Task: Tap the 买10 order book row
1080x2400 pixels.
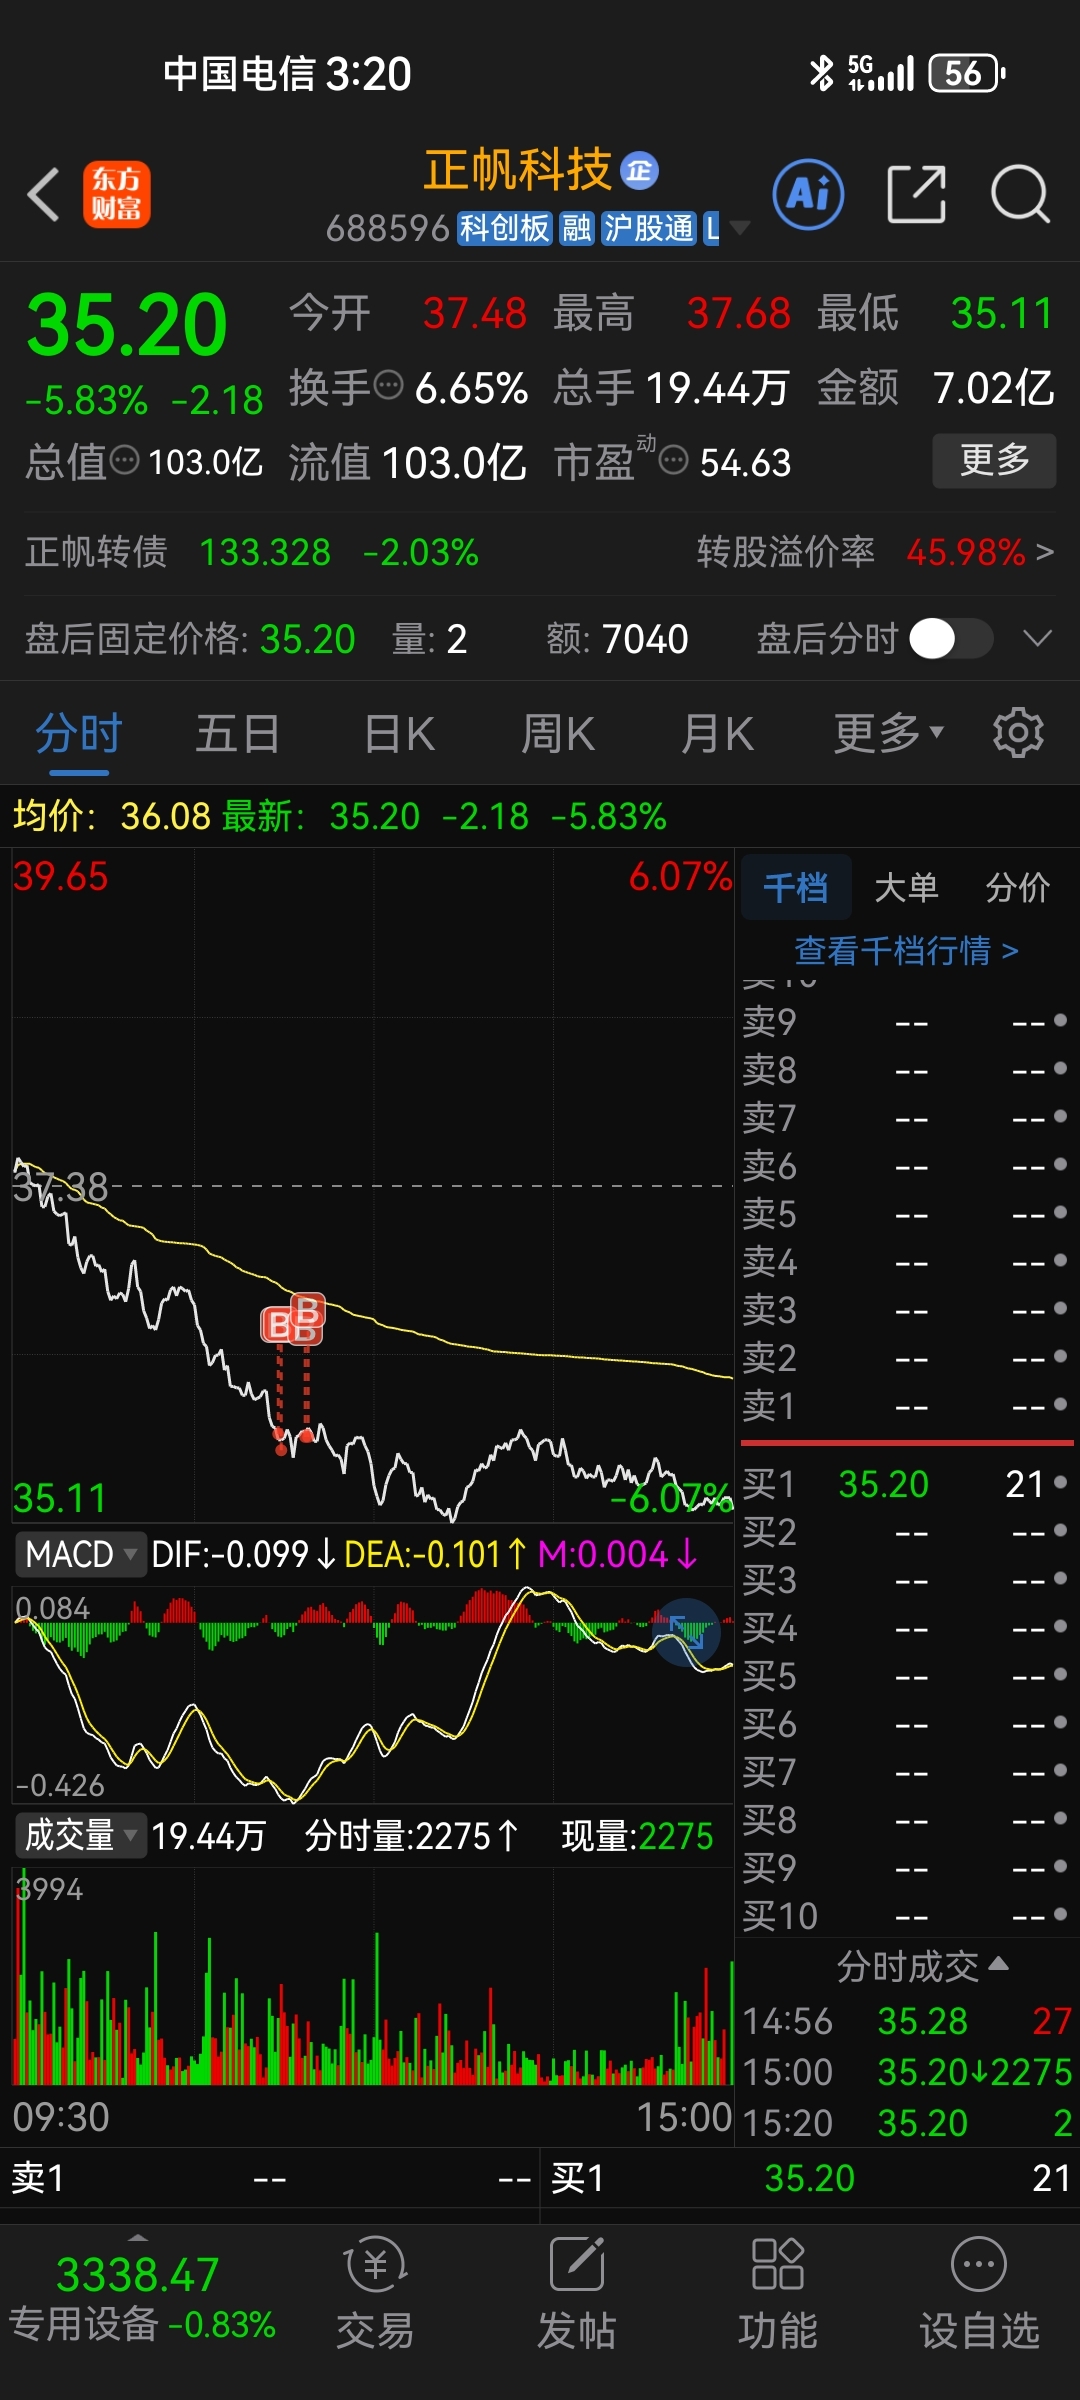Action: 906,1915
